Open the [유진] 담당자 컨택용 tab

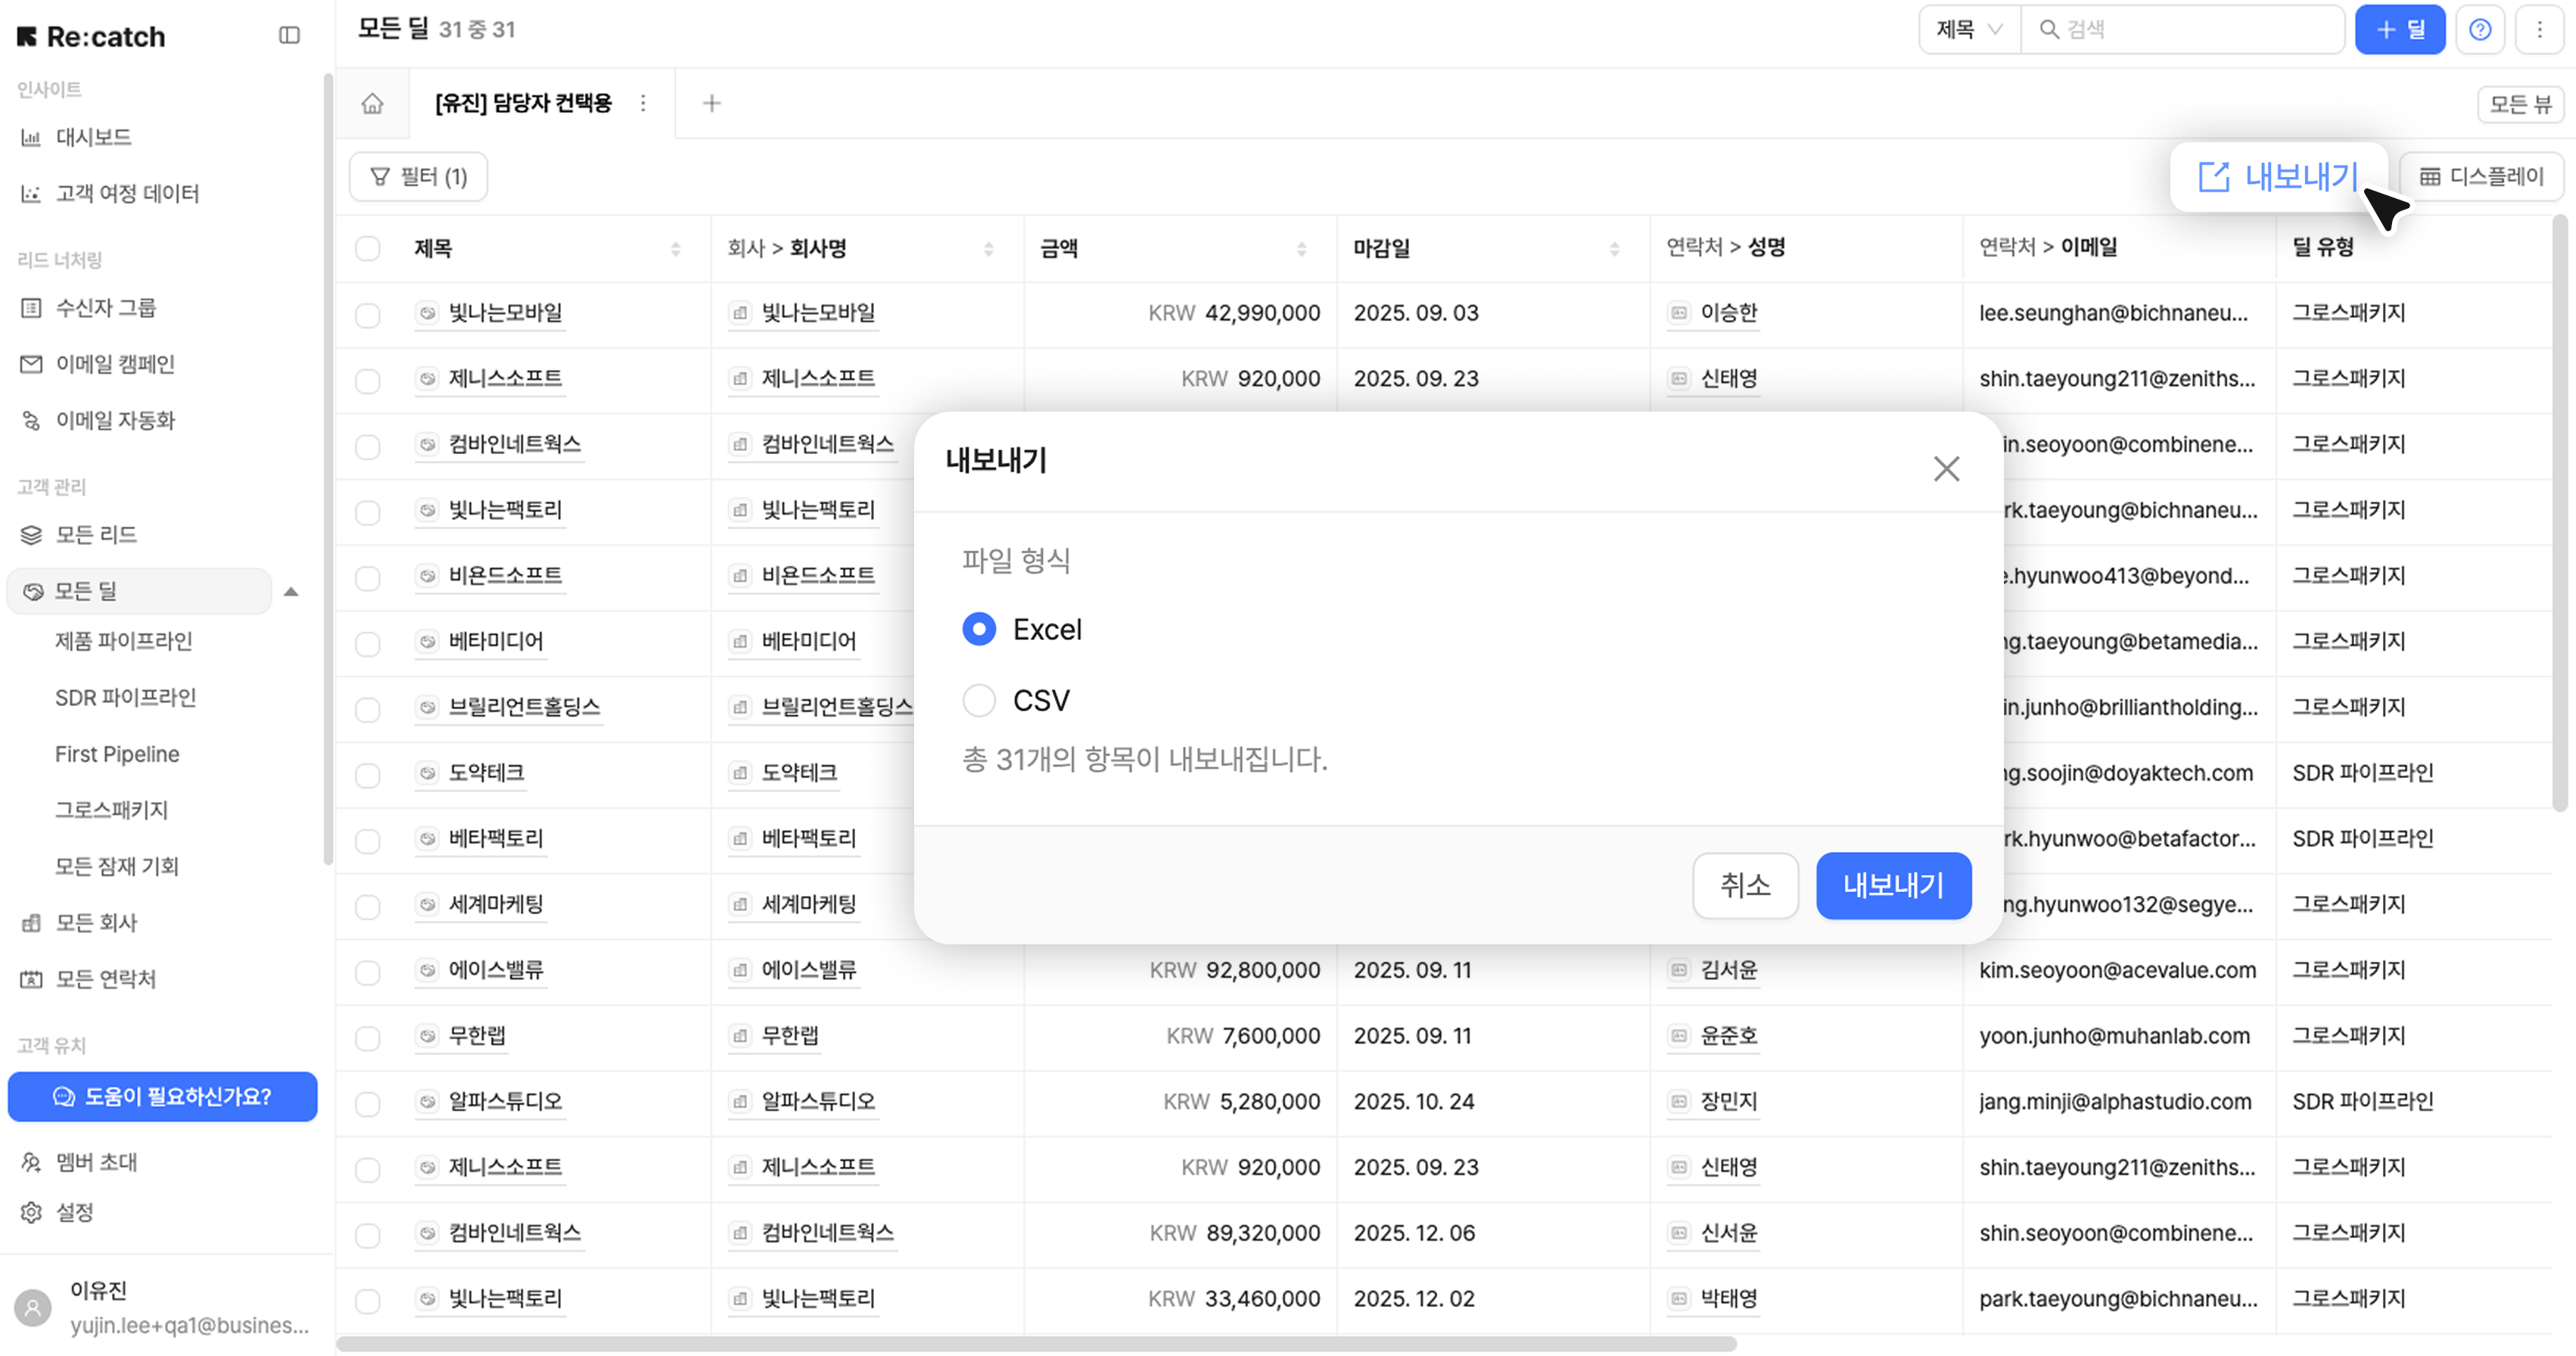coord(523,103)
